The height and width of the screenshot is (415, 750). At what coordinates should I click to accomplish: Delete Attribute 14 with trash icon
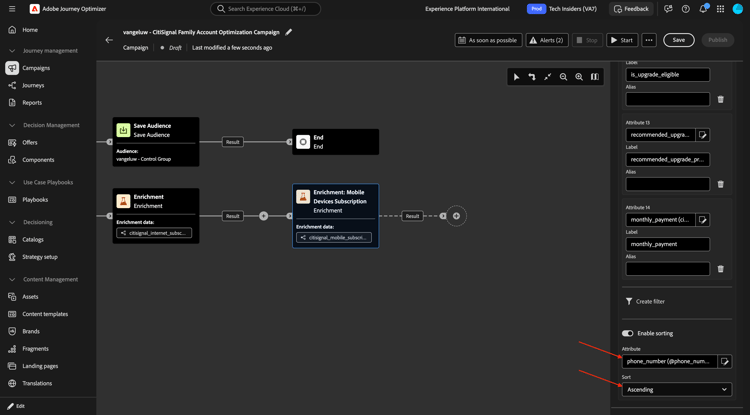720,269
